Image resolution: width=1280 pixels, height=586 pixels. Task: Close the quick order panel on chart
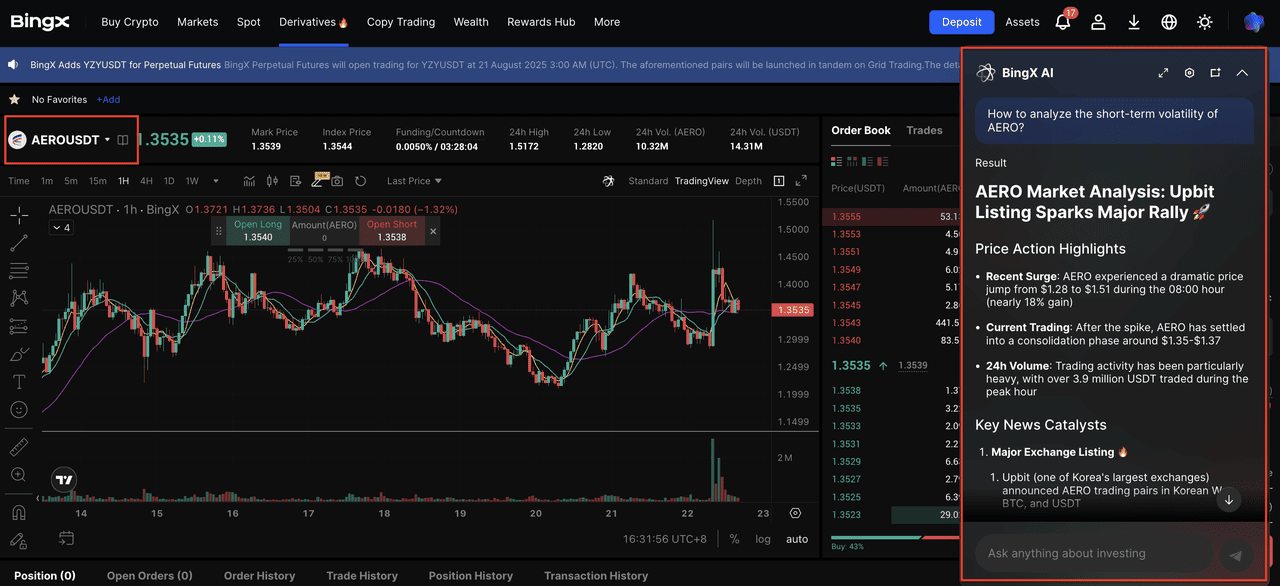click(x=433, y=231)
